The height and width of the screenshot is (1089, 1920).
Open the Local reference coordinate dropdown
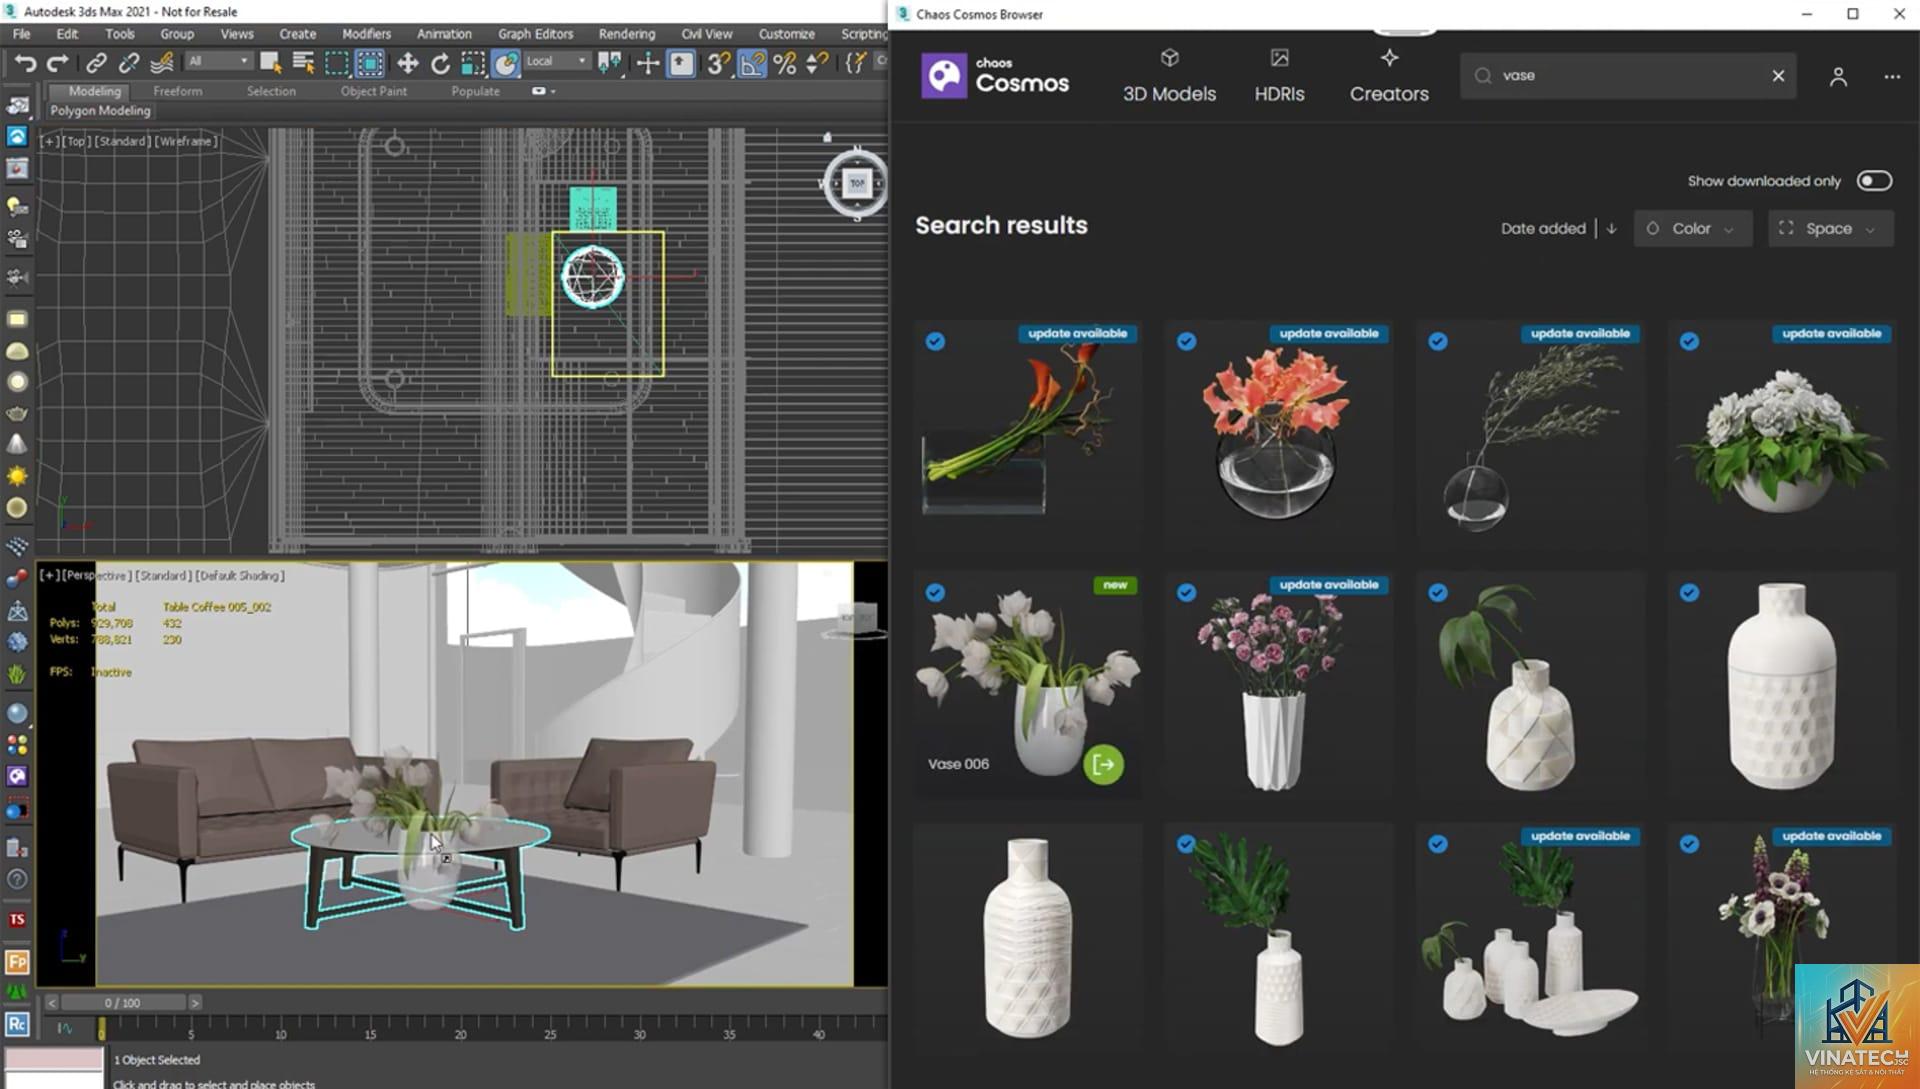[556, 62]
